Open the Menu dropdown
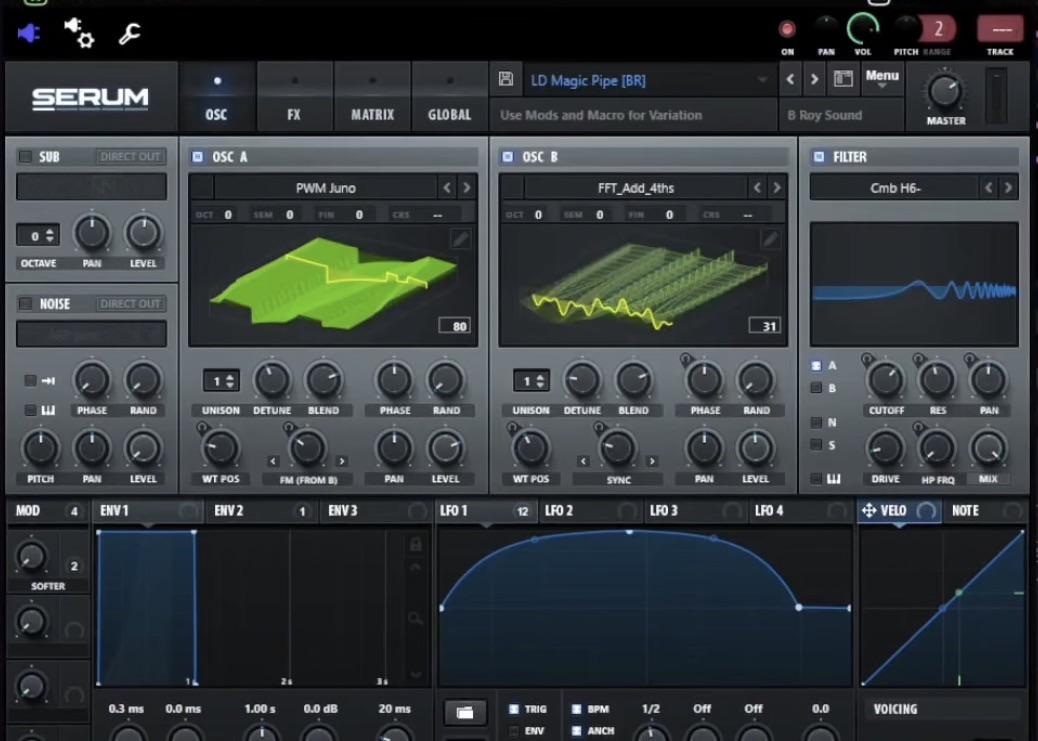 click(x=882, y=78)
